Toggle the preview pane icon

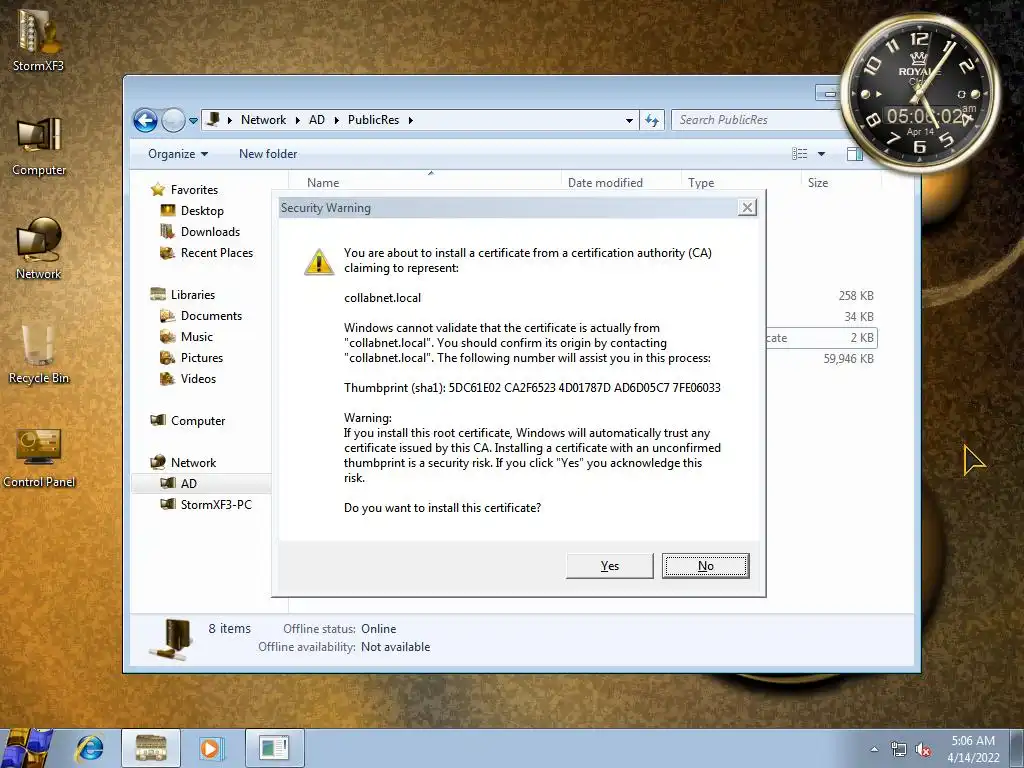point(854,154)
